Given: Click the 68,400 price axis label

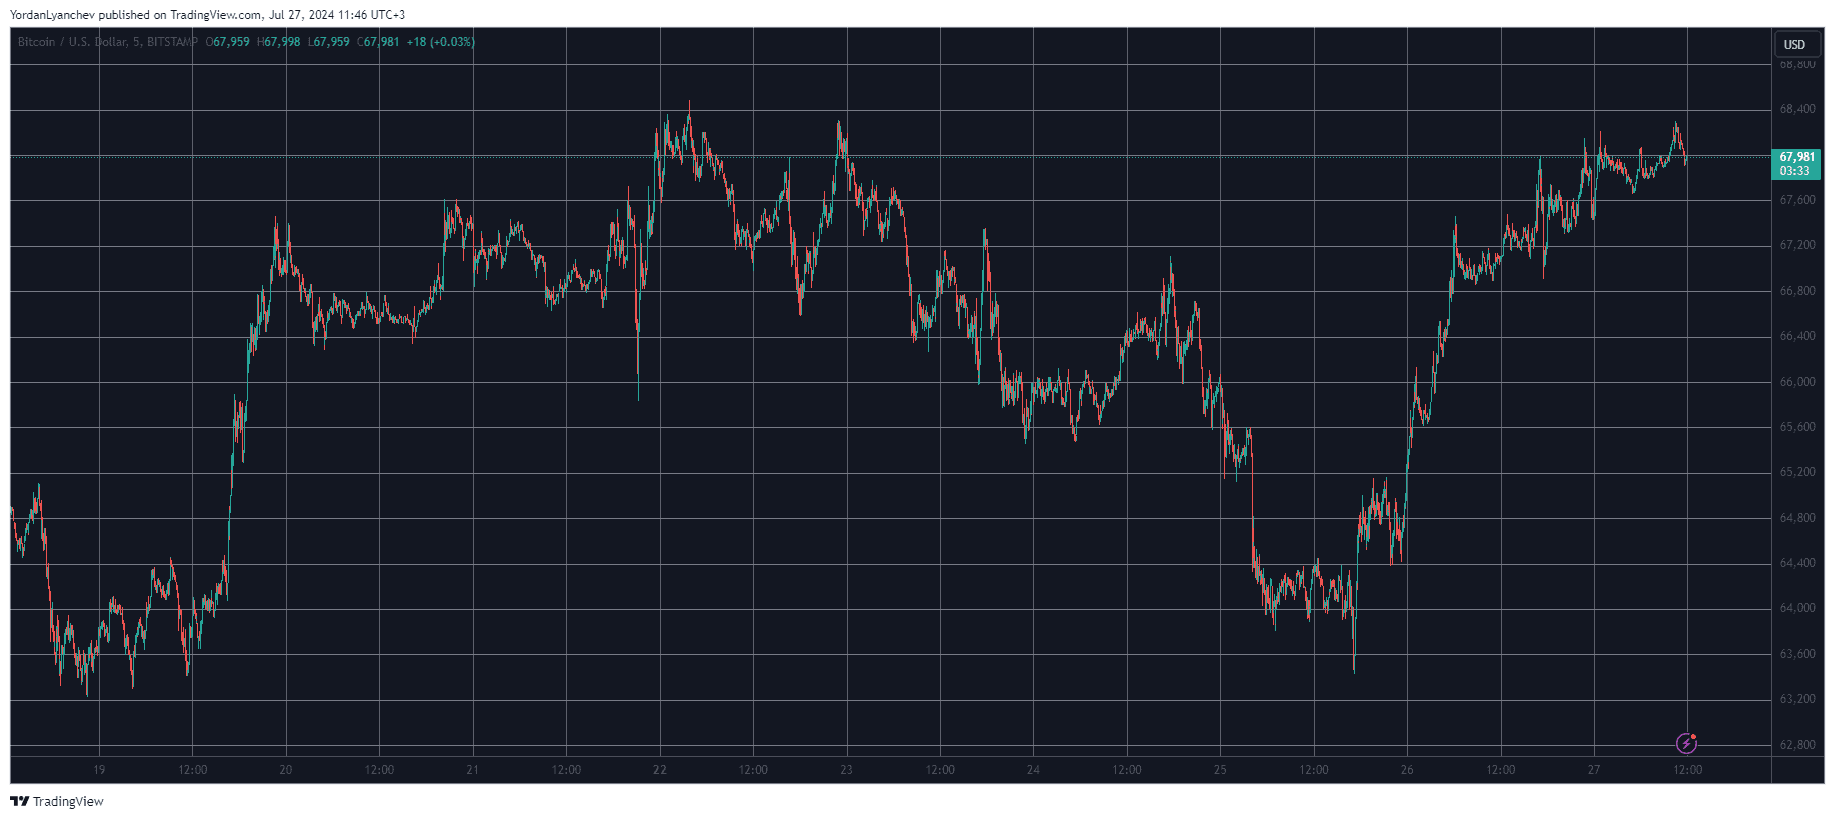Looking at the screenshot, I should pos(1797,109).
